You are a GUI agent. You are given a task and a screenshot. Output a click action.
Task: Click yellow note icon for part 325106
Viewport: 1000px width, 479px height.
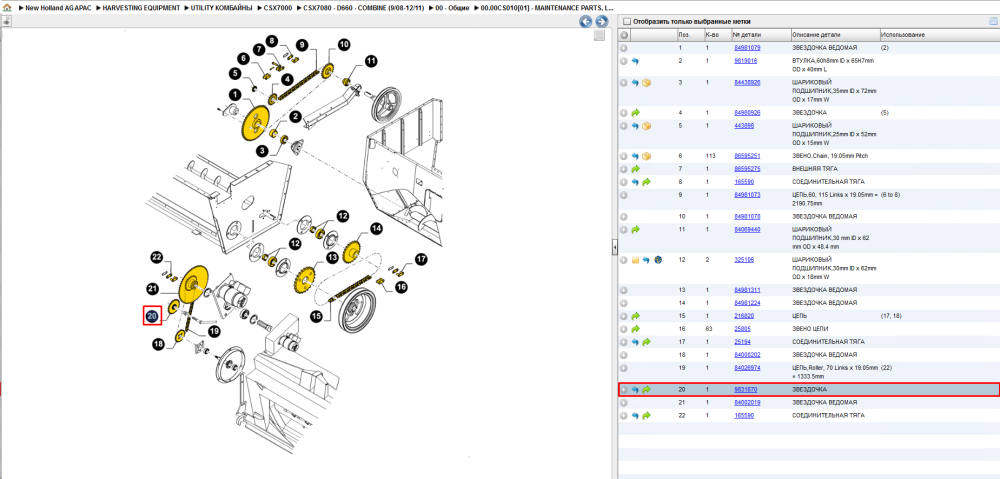pyautogui.click(x=635, y=260)
